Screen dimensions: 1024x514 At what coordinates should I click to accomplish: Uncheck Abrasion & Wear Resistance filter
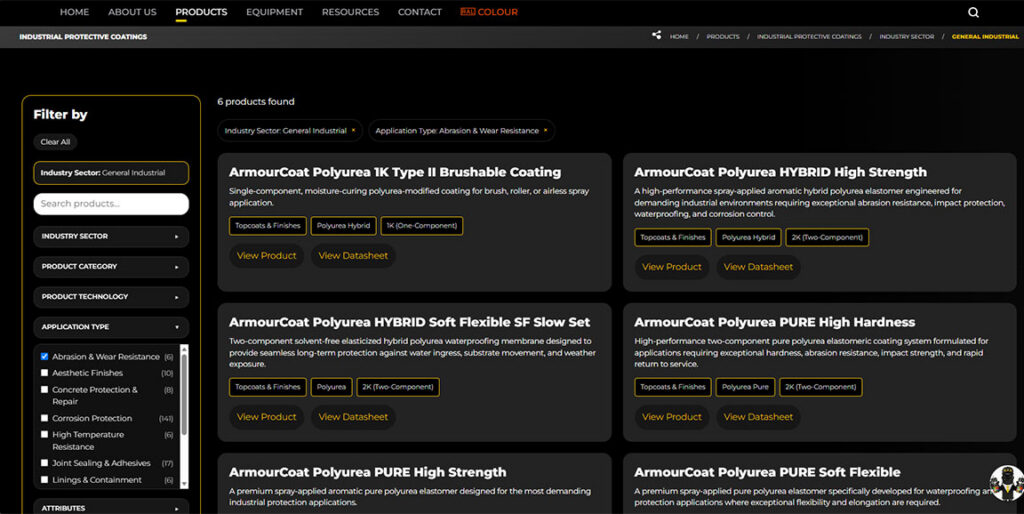point(44,357)
